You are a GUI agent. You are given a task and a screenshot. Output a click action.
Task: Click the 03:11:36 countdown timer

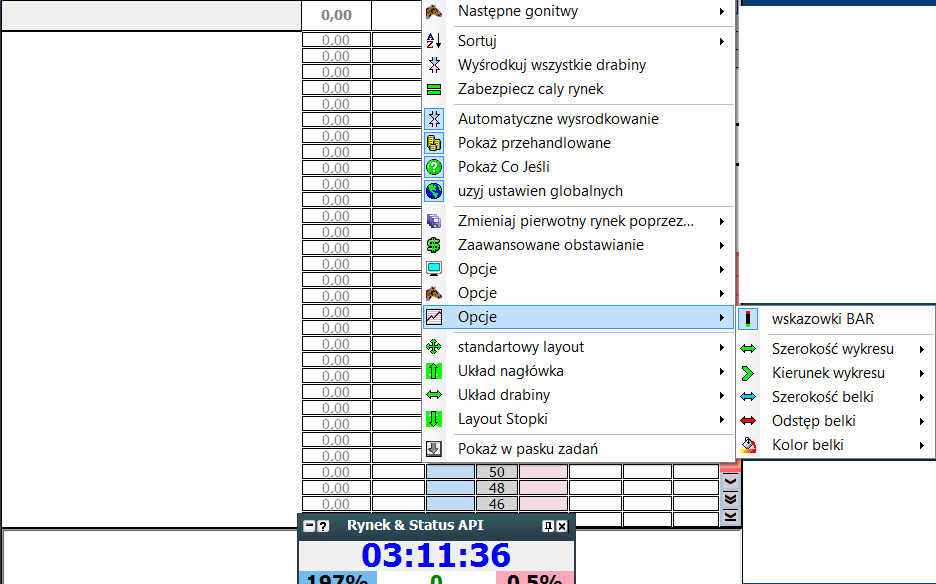(436, 555)
